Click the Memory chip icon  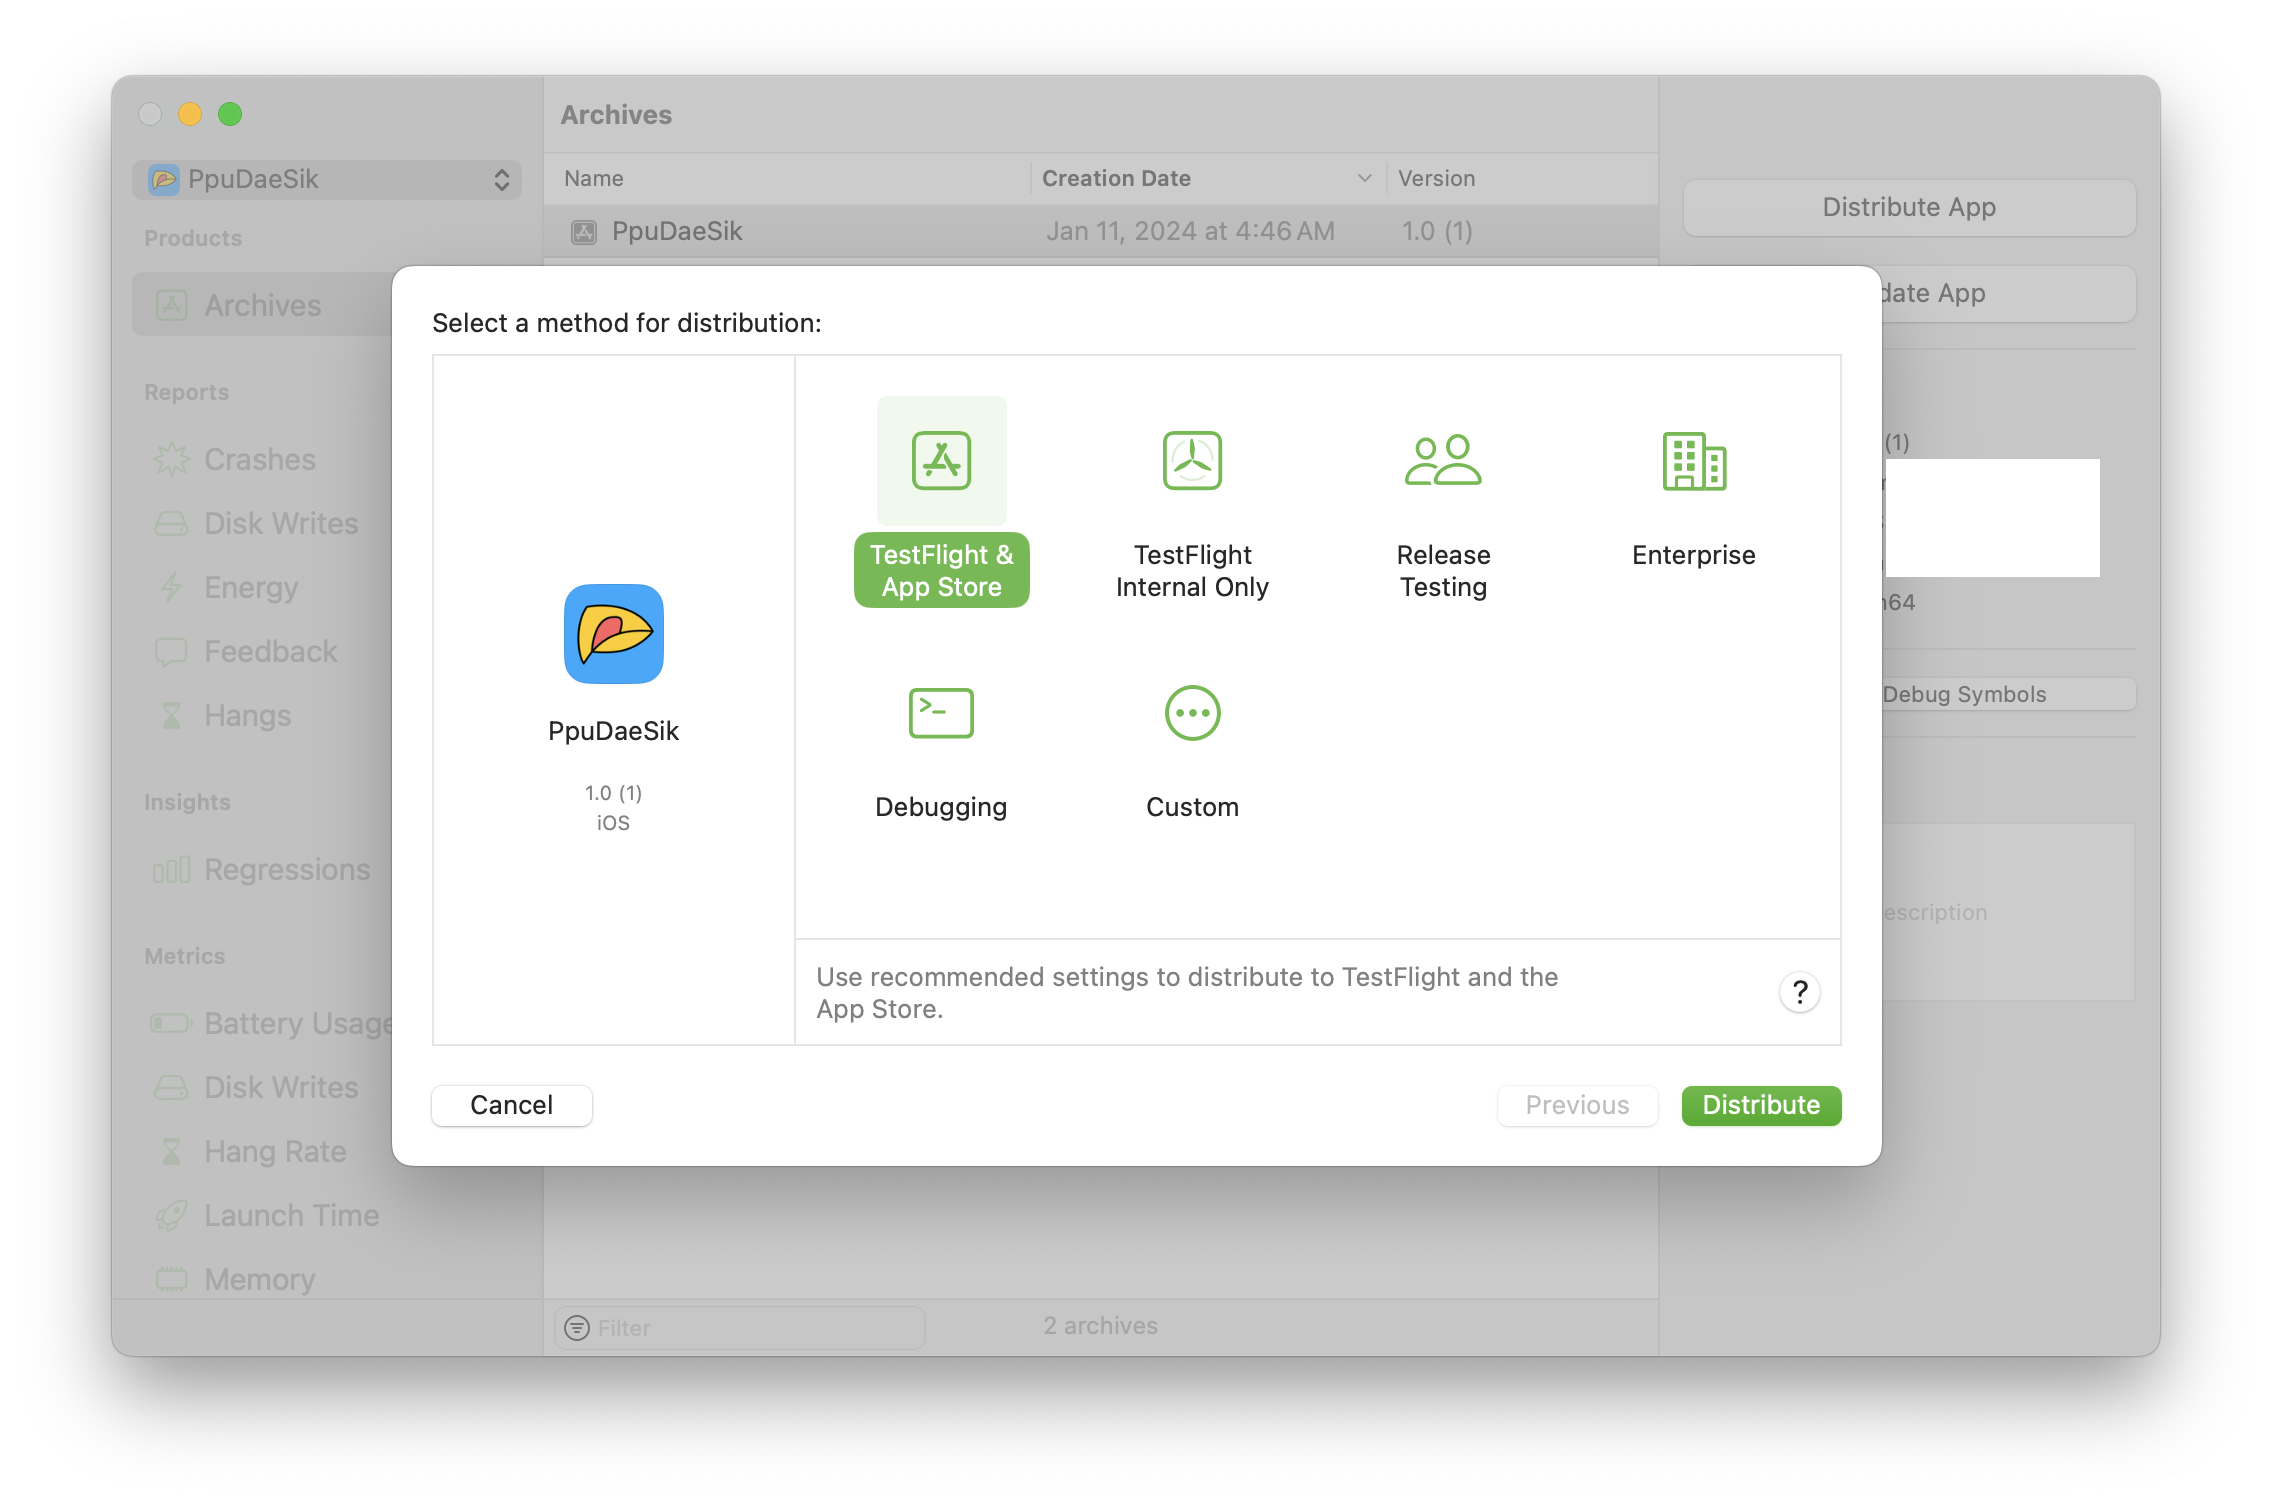click(171, 1279)
